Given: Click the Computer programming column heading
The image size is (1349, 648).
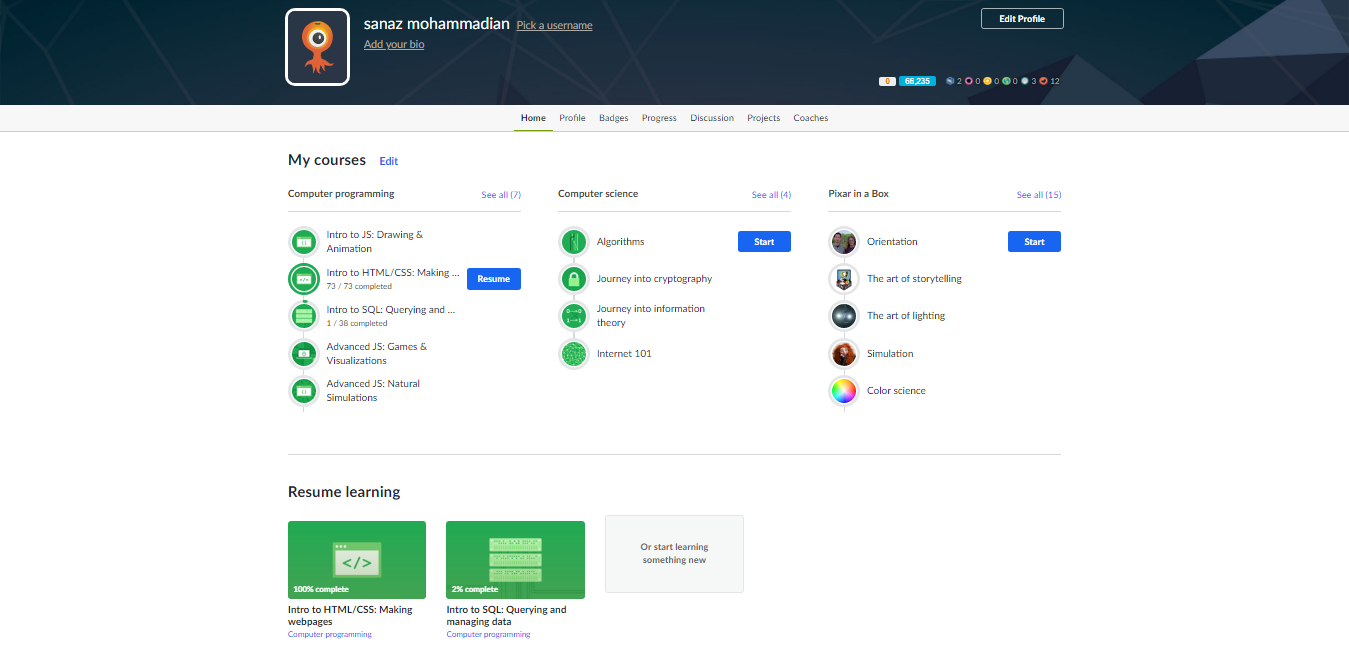Looking at the screenshot, I should coord(341,194).
